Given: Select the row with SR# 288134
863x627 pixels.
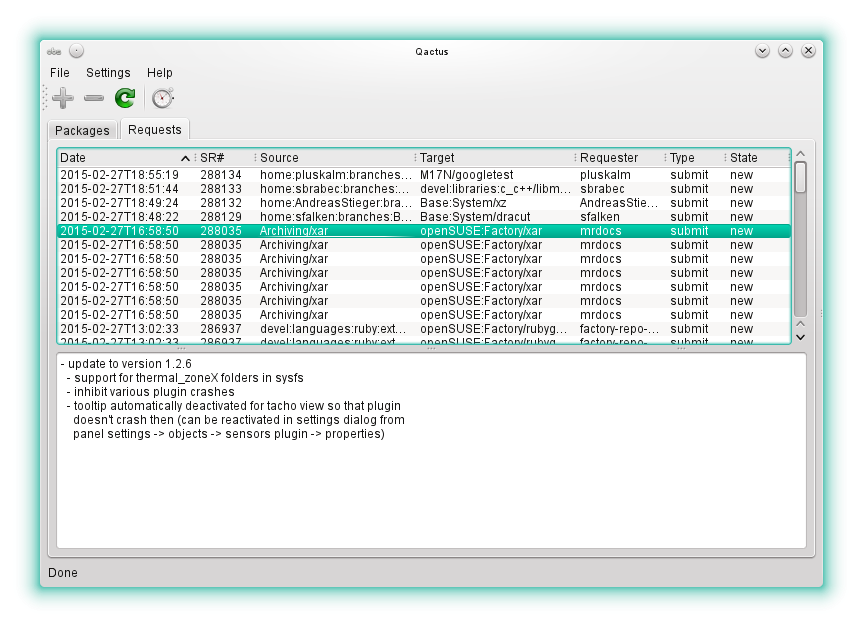Looking at the screenshot, I should click(424, 175).
